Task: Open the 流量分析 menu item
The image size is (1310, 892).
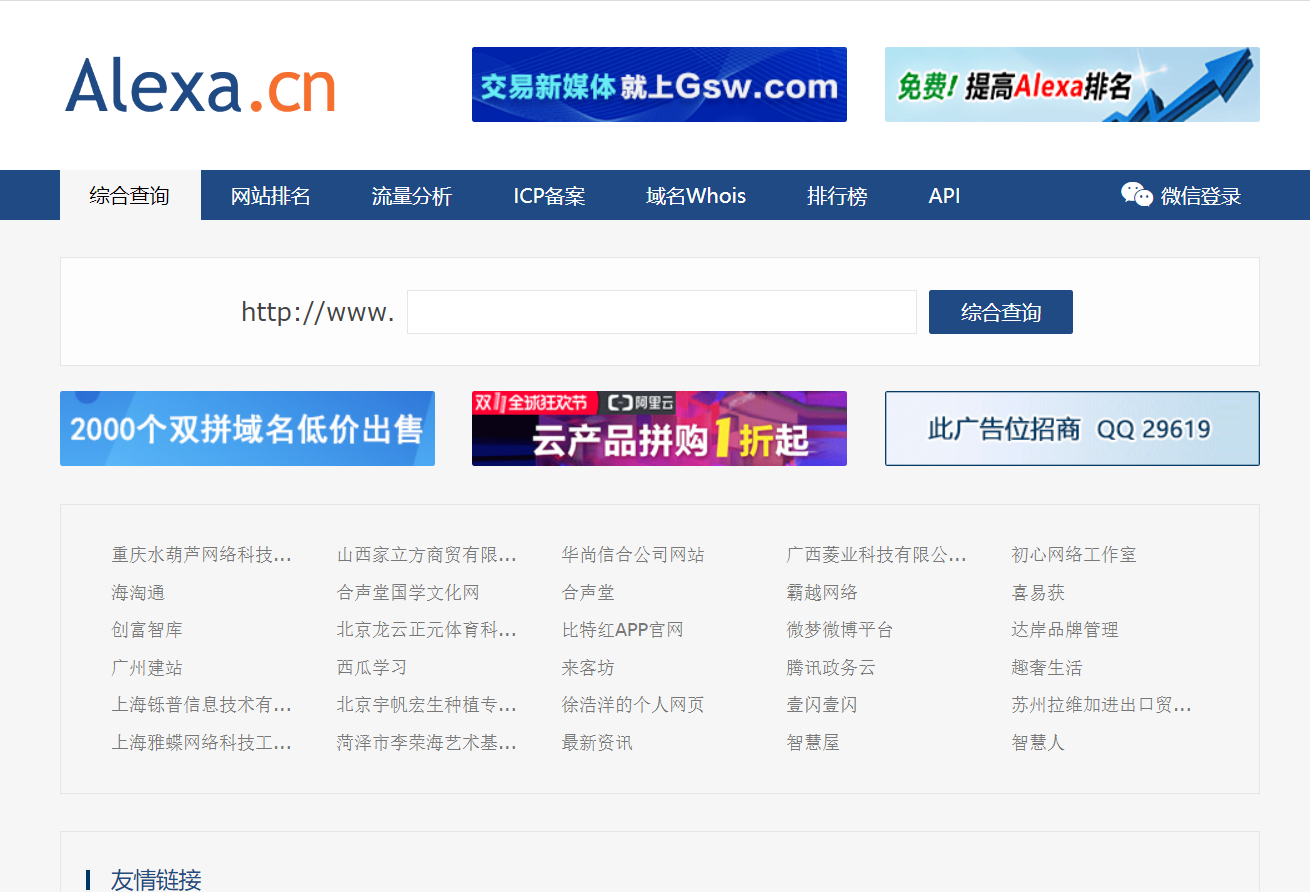Action: point(411,196)
